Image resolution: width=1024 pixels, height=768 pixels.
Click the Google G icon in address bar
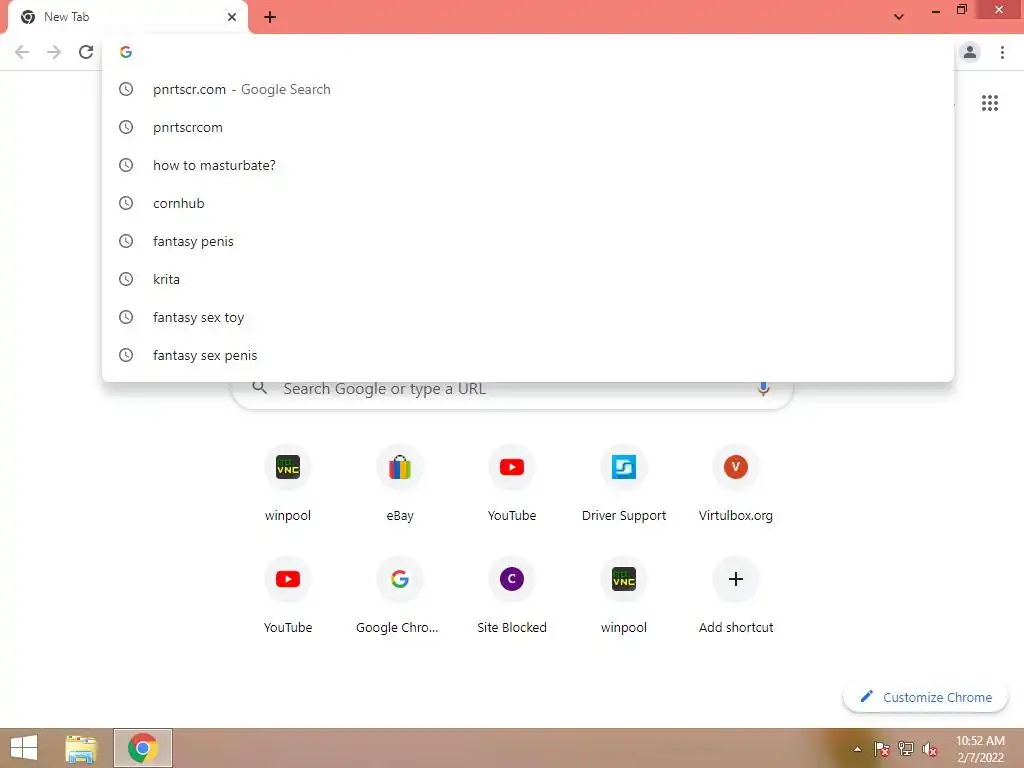(126, 52)
